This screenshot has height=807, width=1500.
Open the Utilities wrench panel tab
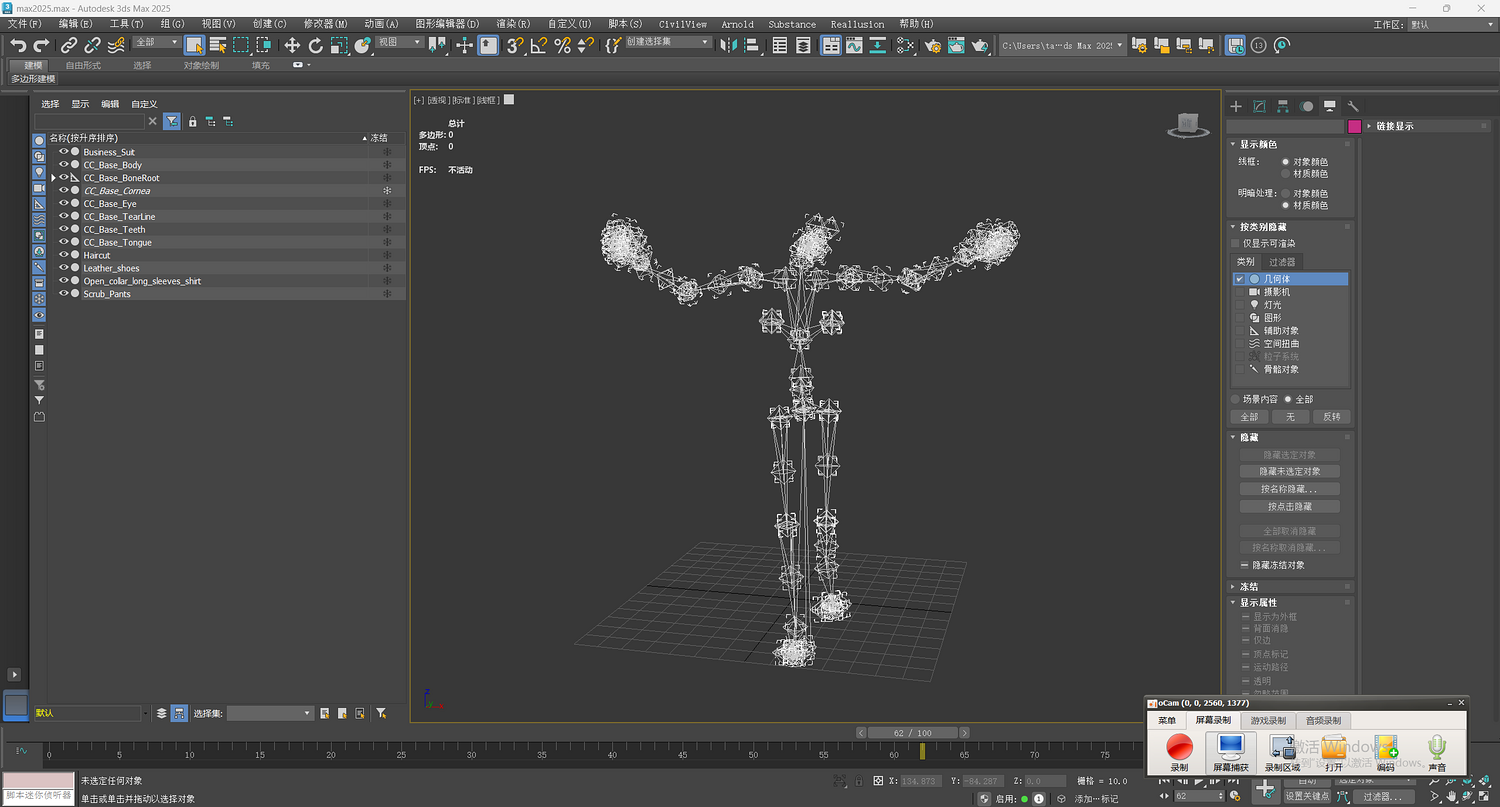[1353, 106]
